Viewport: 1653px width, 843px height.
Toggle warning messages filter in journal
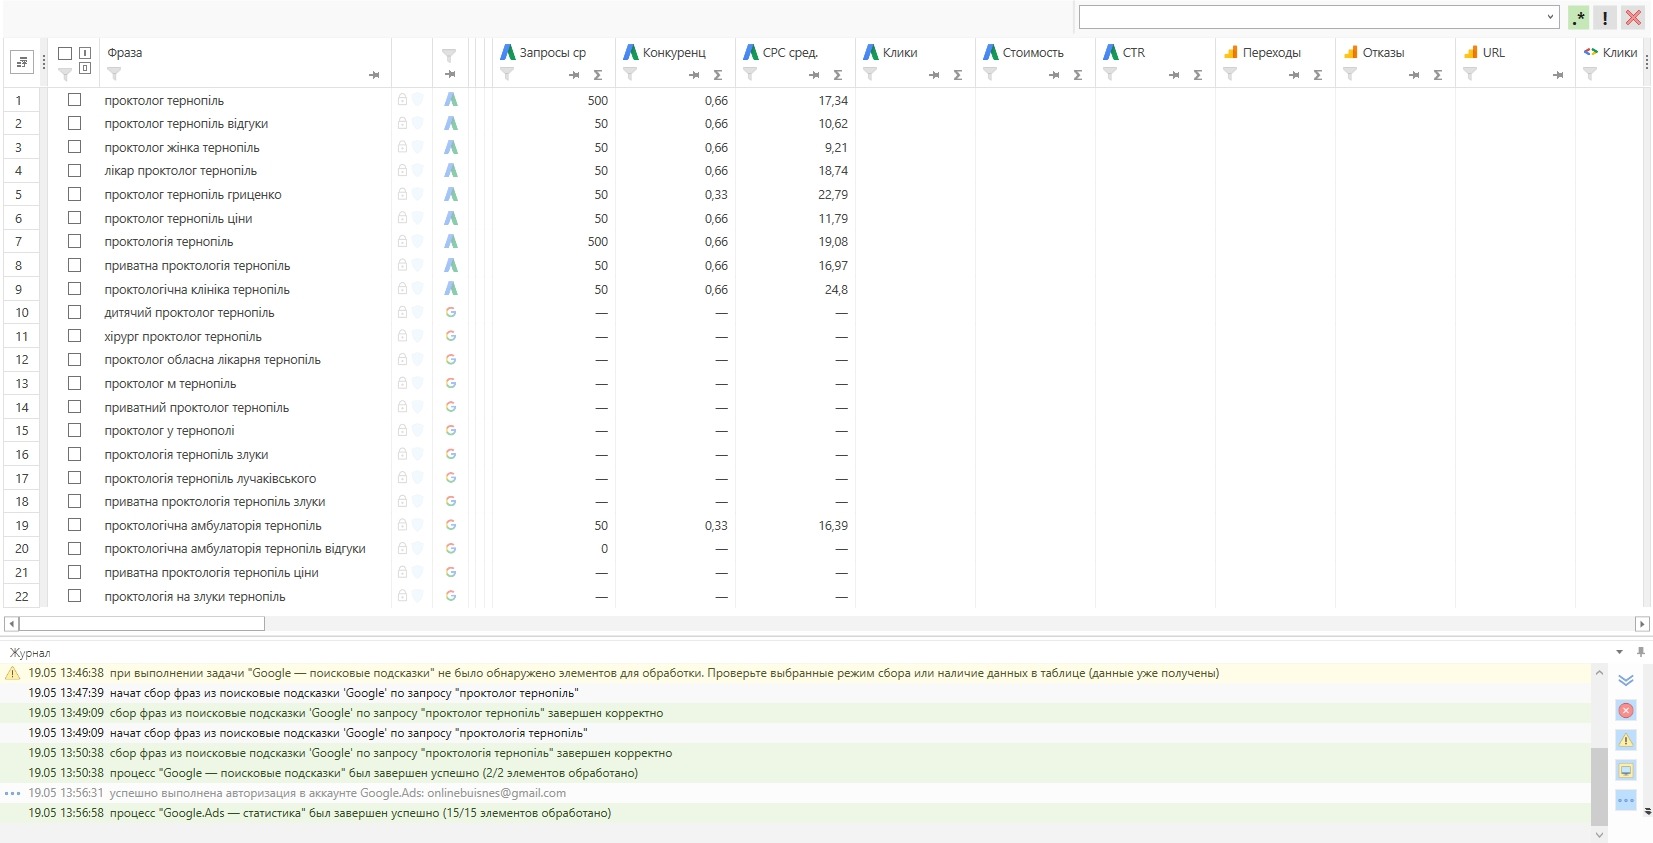click(1626, 740)
